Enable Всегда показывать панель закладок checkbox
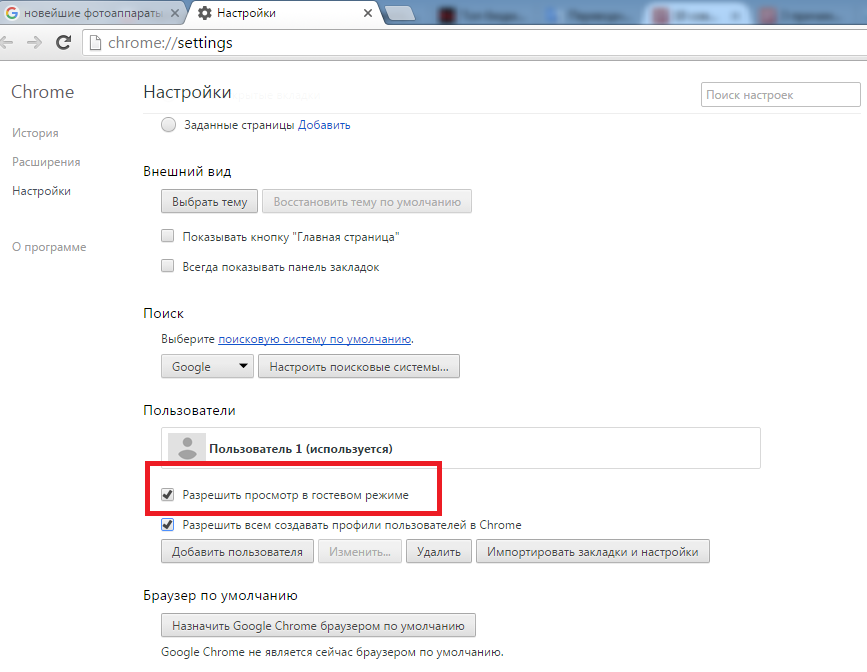Screen dimensions: 867x672 pyautogui.click(x=168, y=266)
